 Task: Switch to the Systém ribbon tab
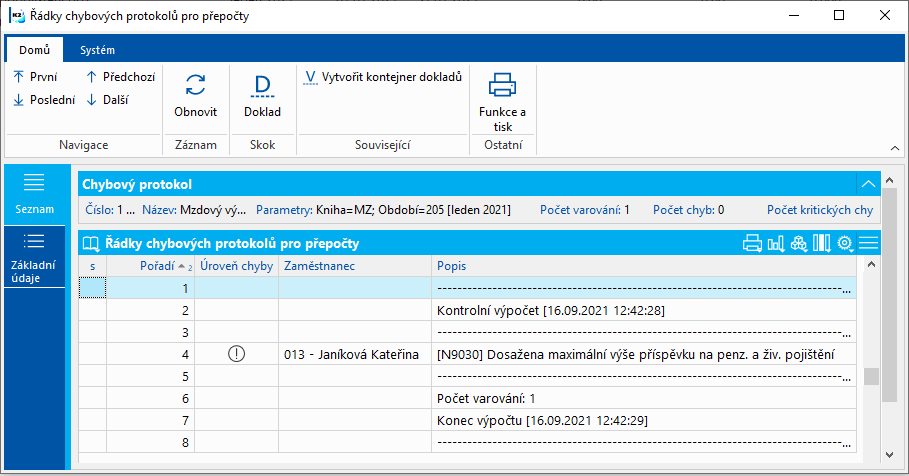click(97, 50)
